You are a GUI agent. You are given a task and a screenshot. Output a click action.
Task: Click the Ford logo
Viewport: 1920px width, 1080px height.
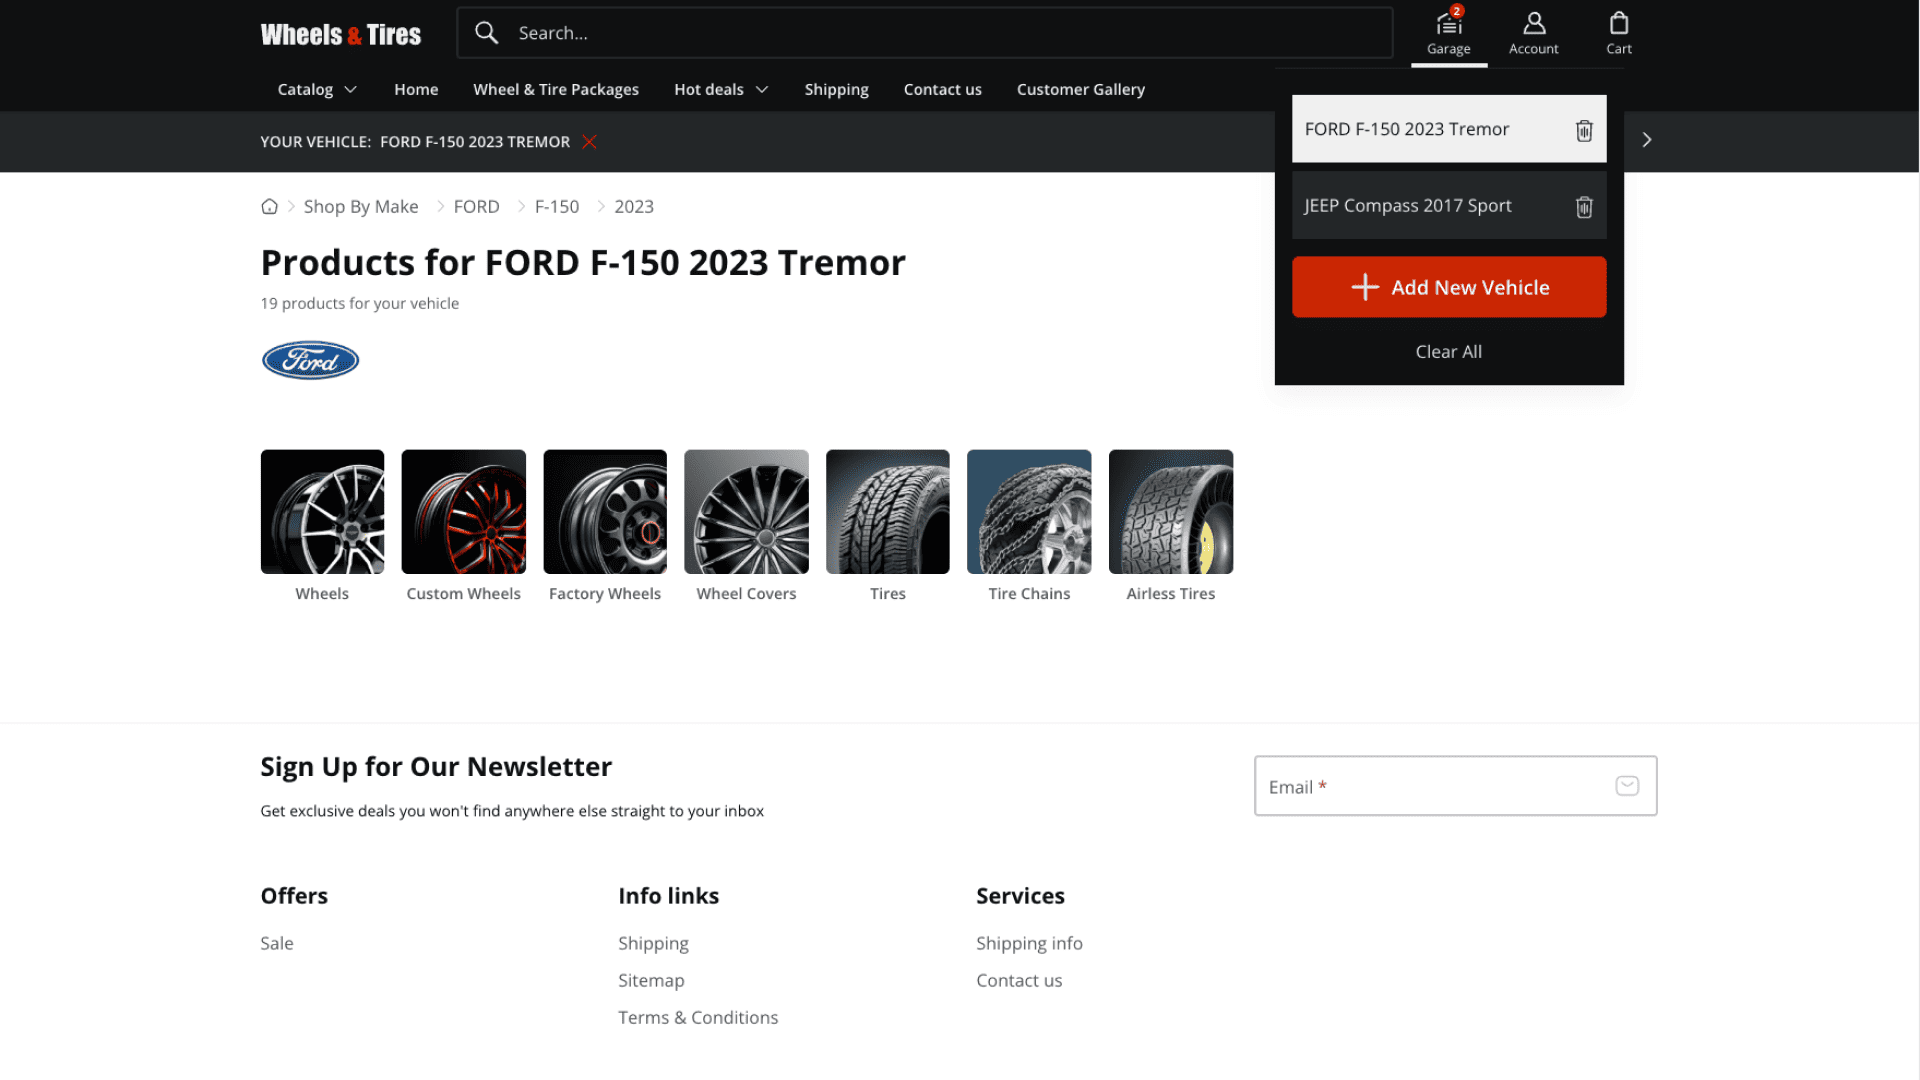click(310, 360)
